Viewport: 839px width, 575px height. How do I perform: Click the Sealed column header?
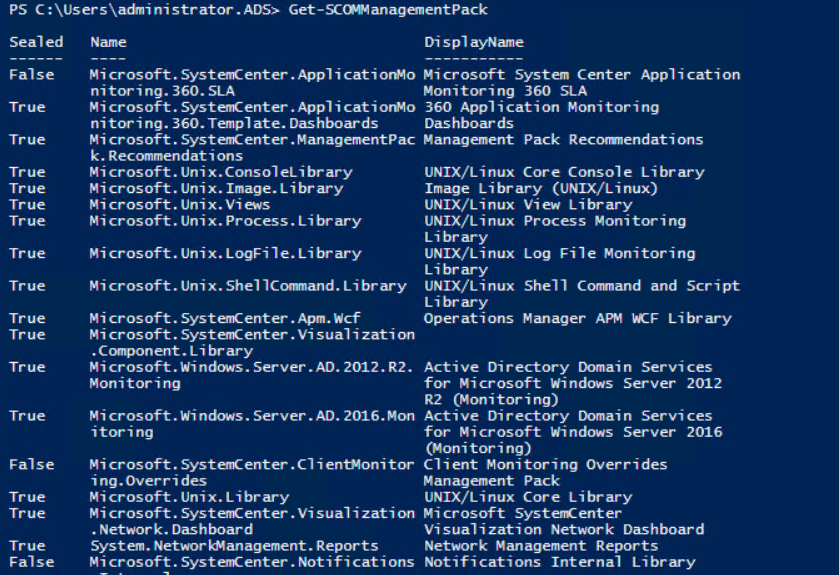click(x=36, y=42)
